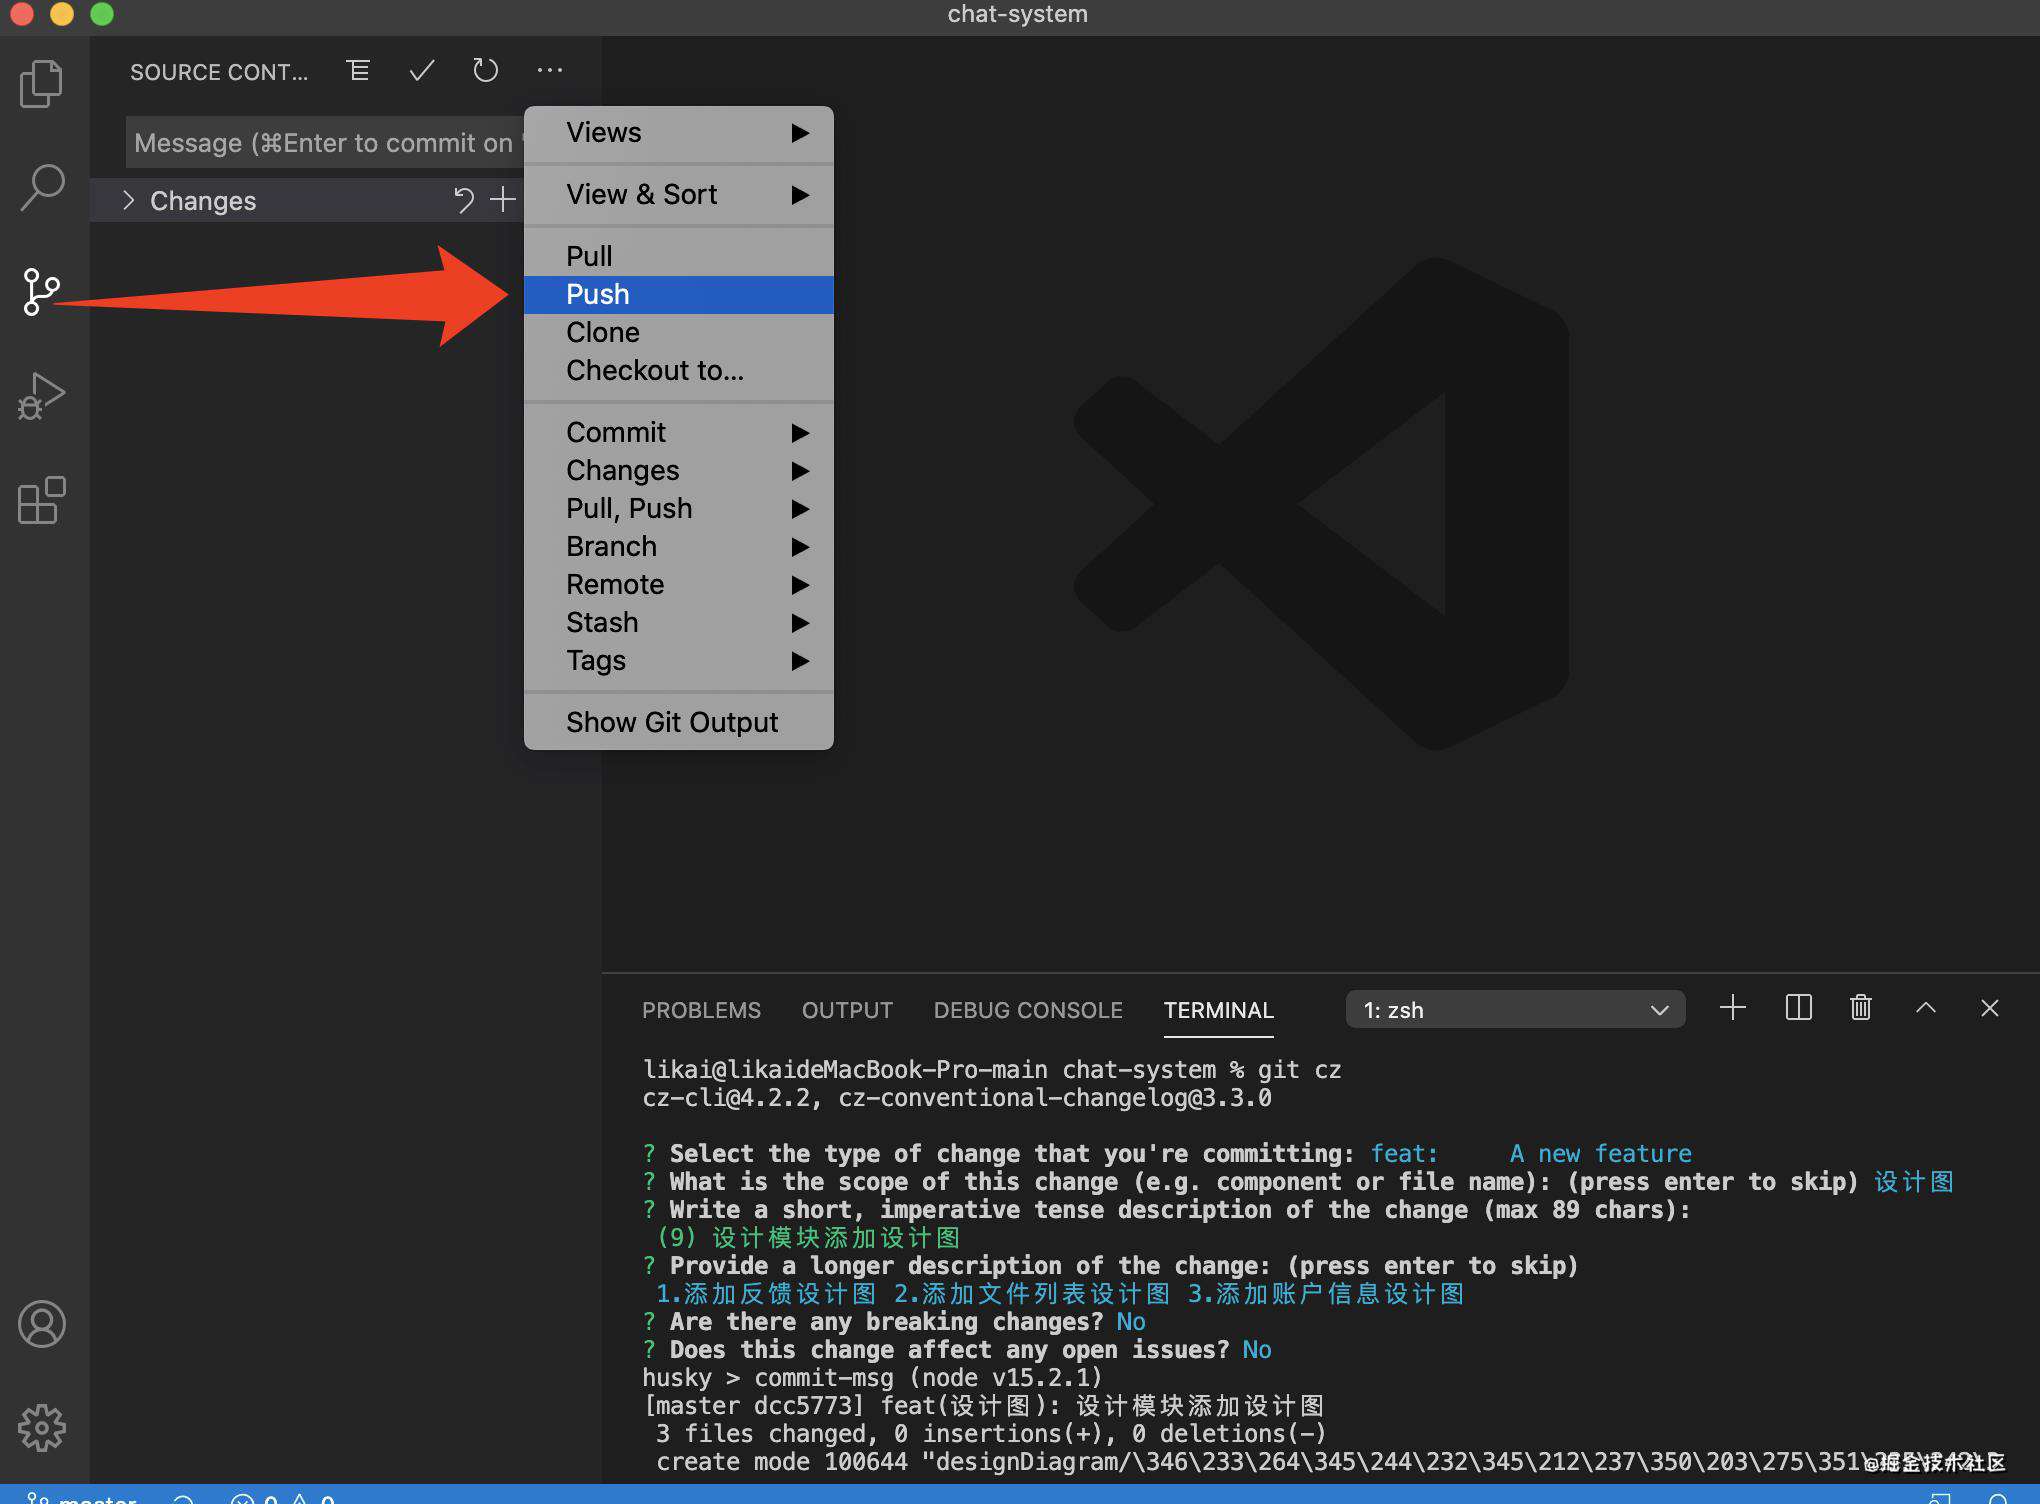The height and width of the screenshot is (1504, 2040).
Task: Expand the Stash submenu
Action: pos(678,623)
